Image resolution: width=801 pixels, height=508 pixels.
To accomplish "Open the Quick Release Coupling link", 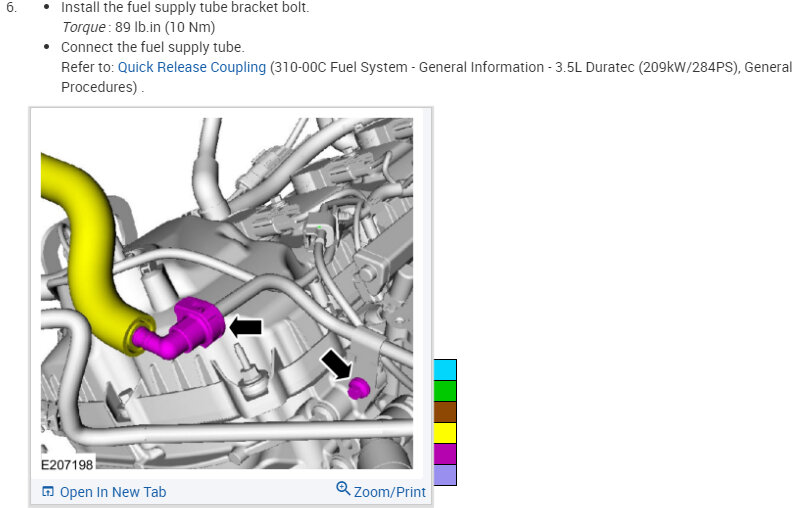I will (x=192, y=67).
